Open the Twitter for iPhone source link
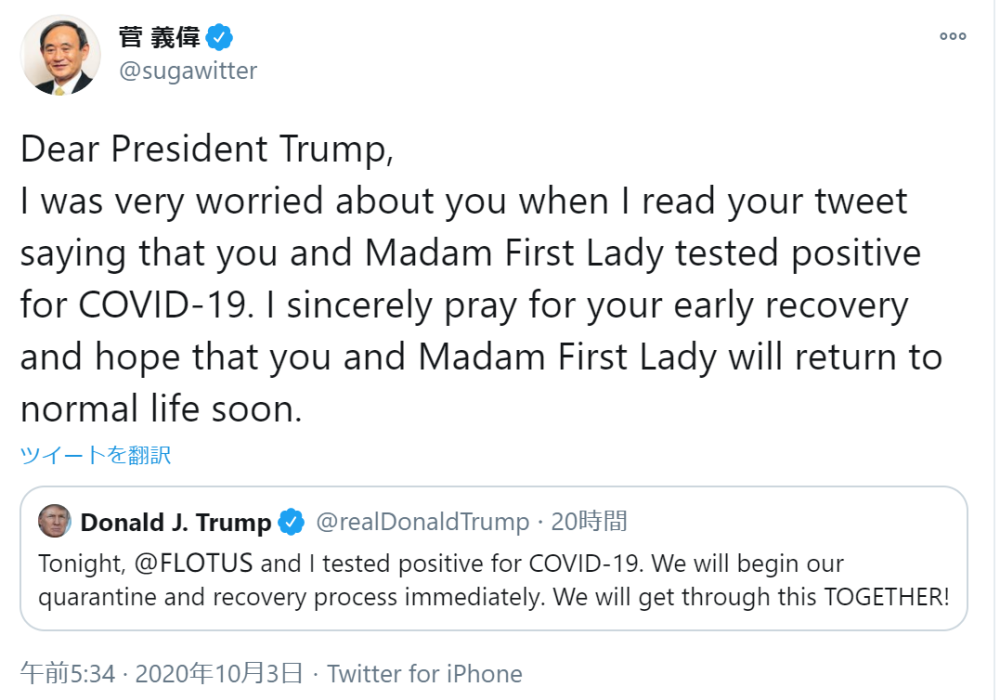The height and width of the screenshot is (700, 1000). pyautogui.click(x=424, y=675)
